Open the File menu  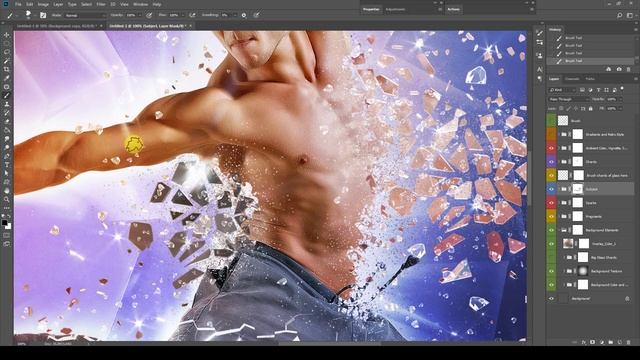click(18, 4)
